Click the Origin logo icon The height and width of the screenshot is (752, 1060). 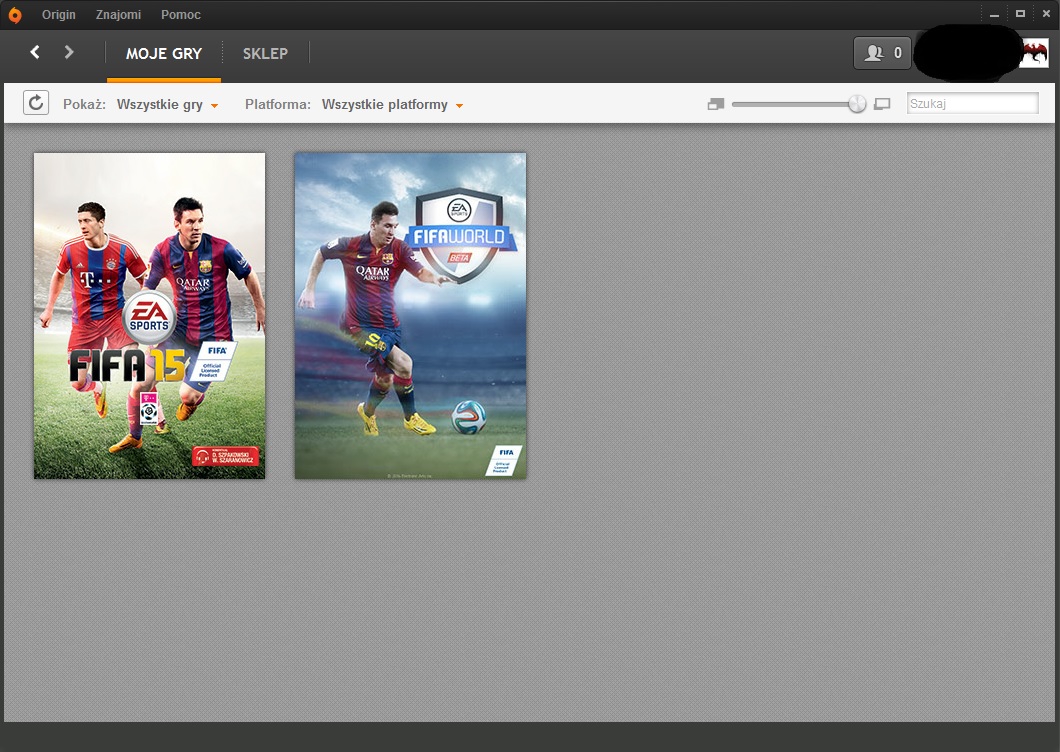point(15,15)
